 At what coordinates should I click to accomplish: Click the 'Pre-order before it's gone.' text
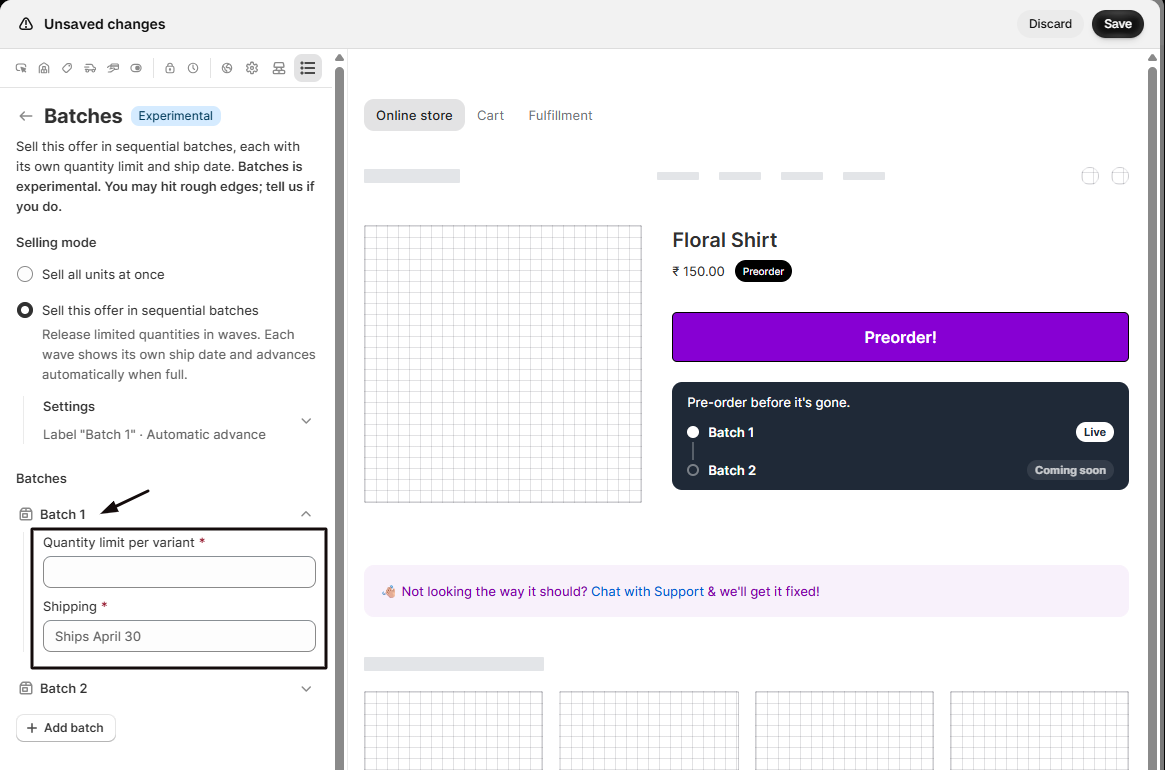pyautogui.click(x=768, y=402)
